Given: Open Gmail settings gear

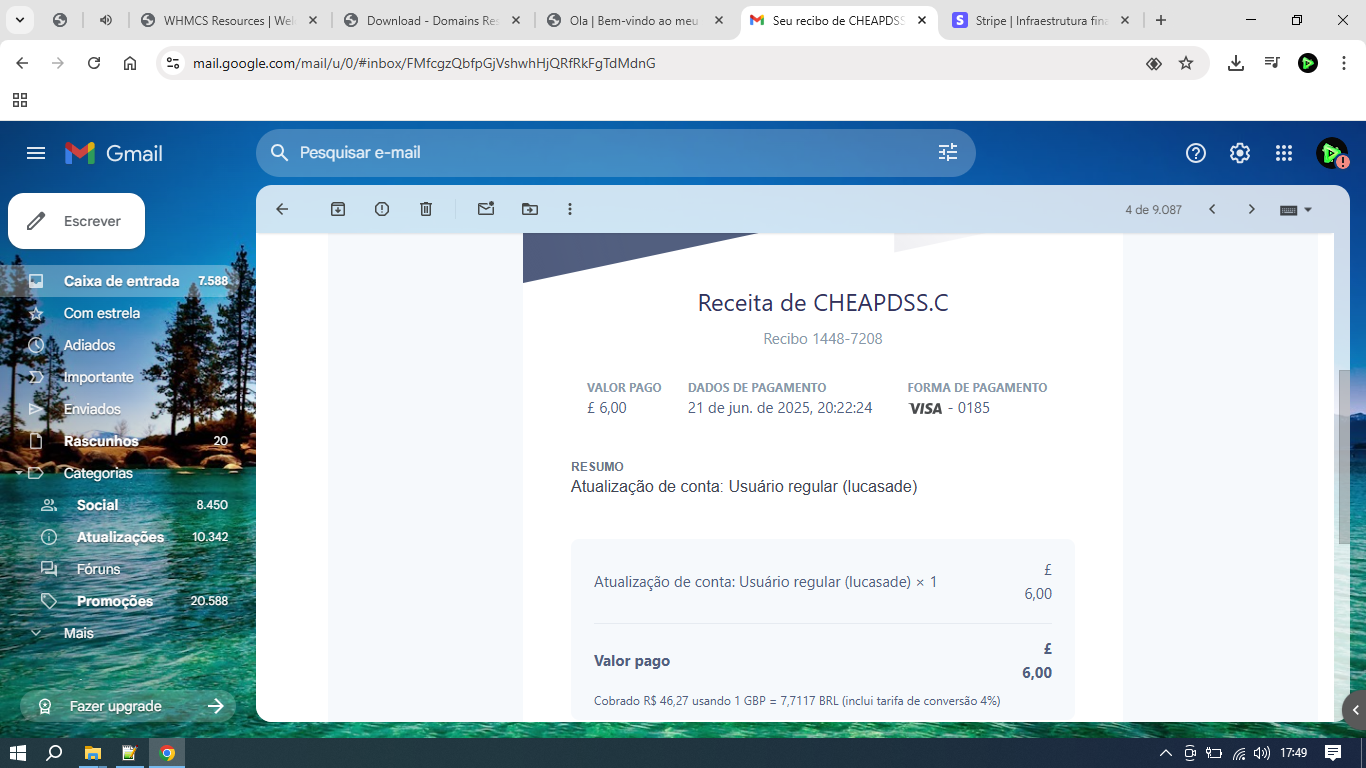Looking at the screenshot, I should coord(1240,153).
